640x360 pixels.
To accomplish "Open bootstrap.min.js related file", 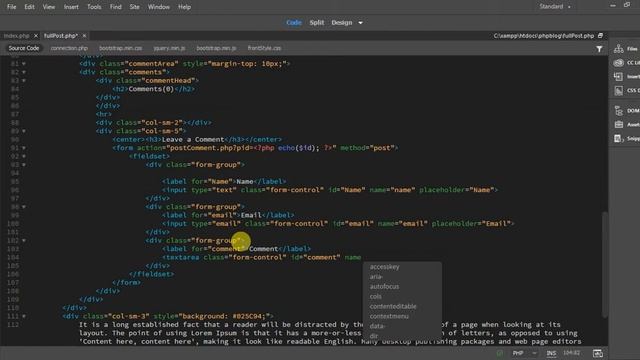I will coord(216,48).
